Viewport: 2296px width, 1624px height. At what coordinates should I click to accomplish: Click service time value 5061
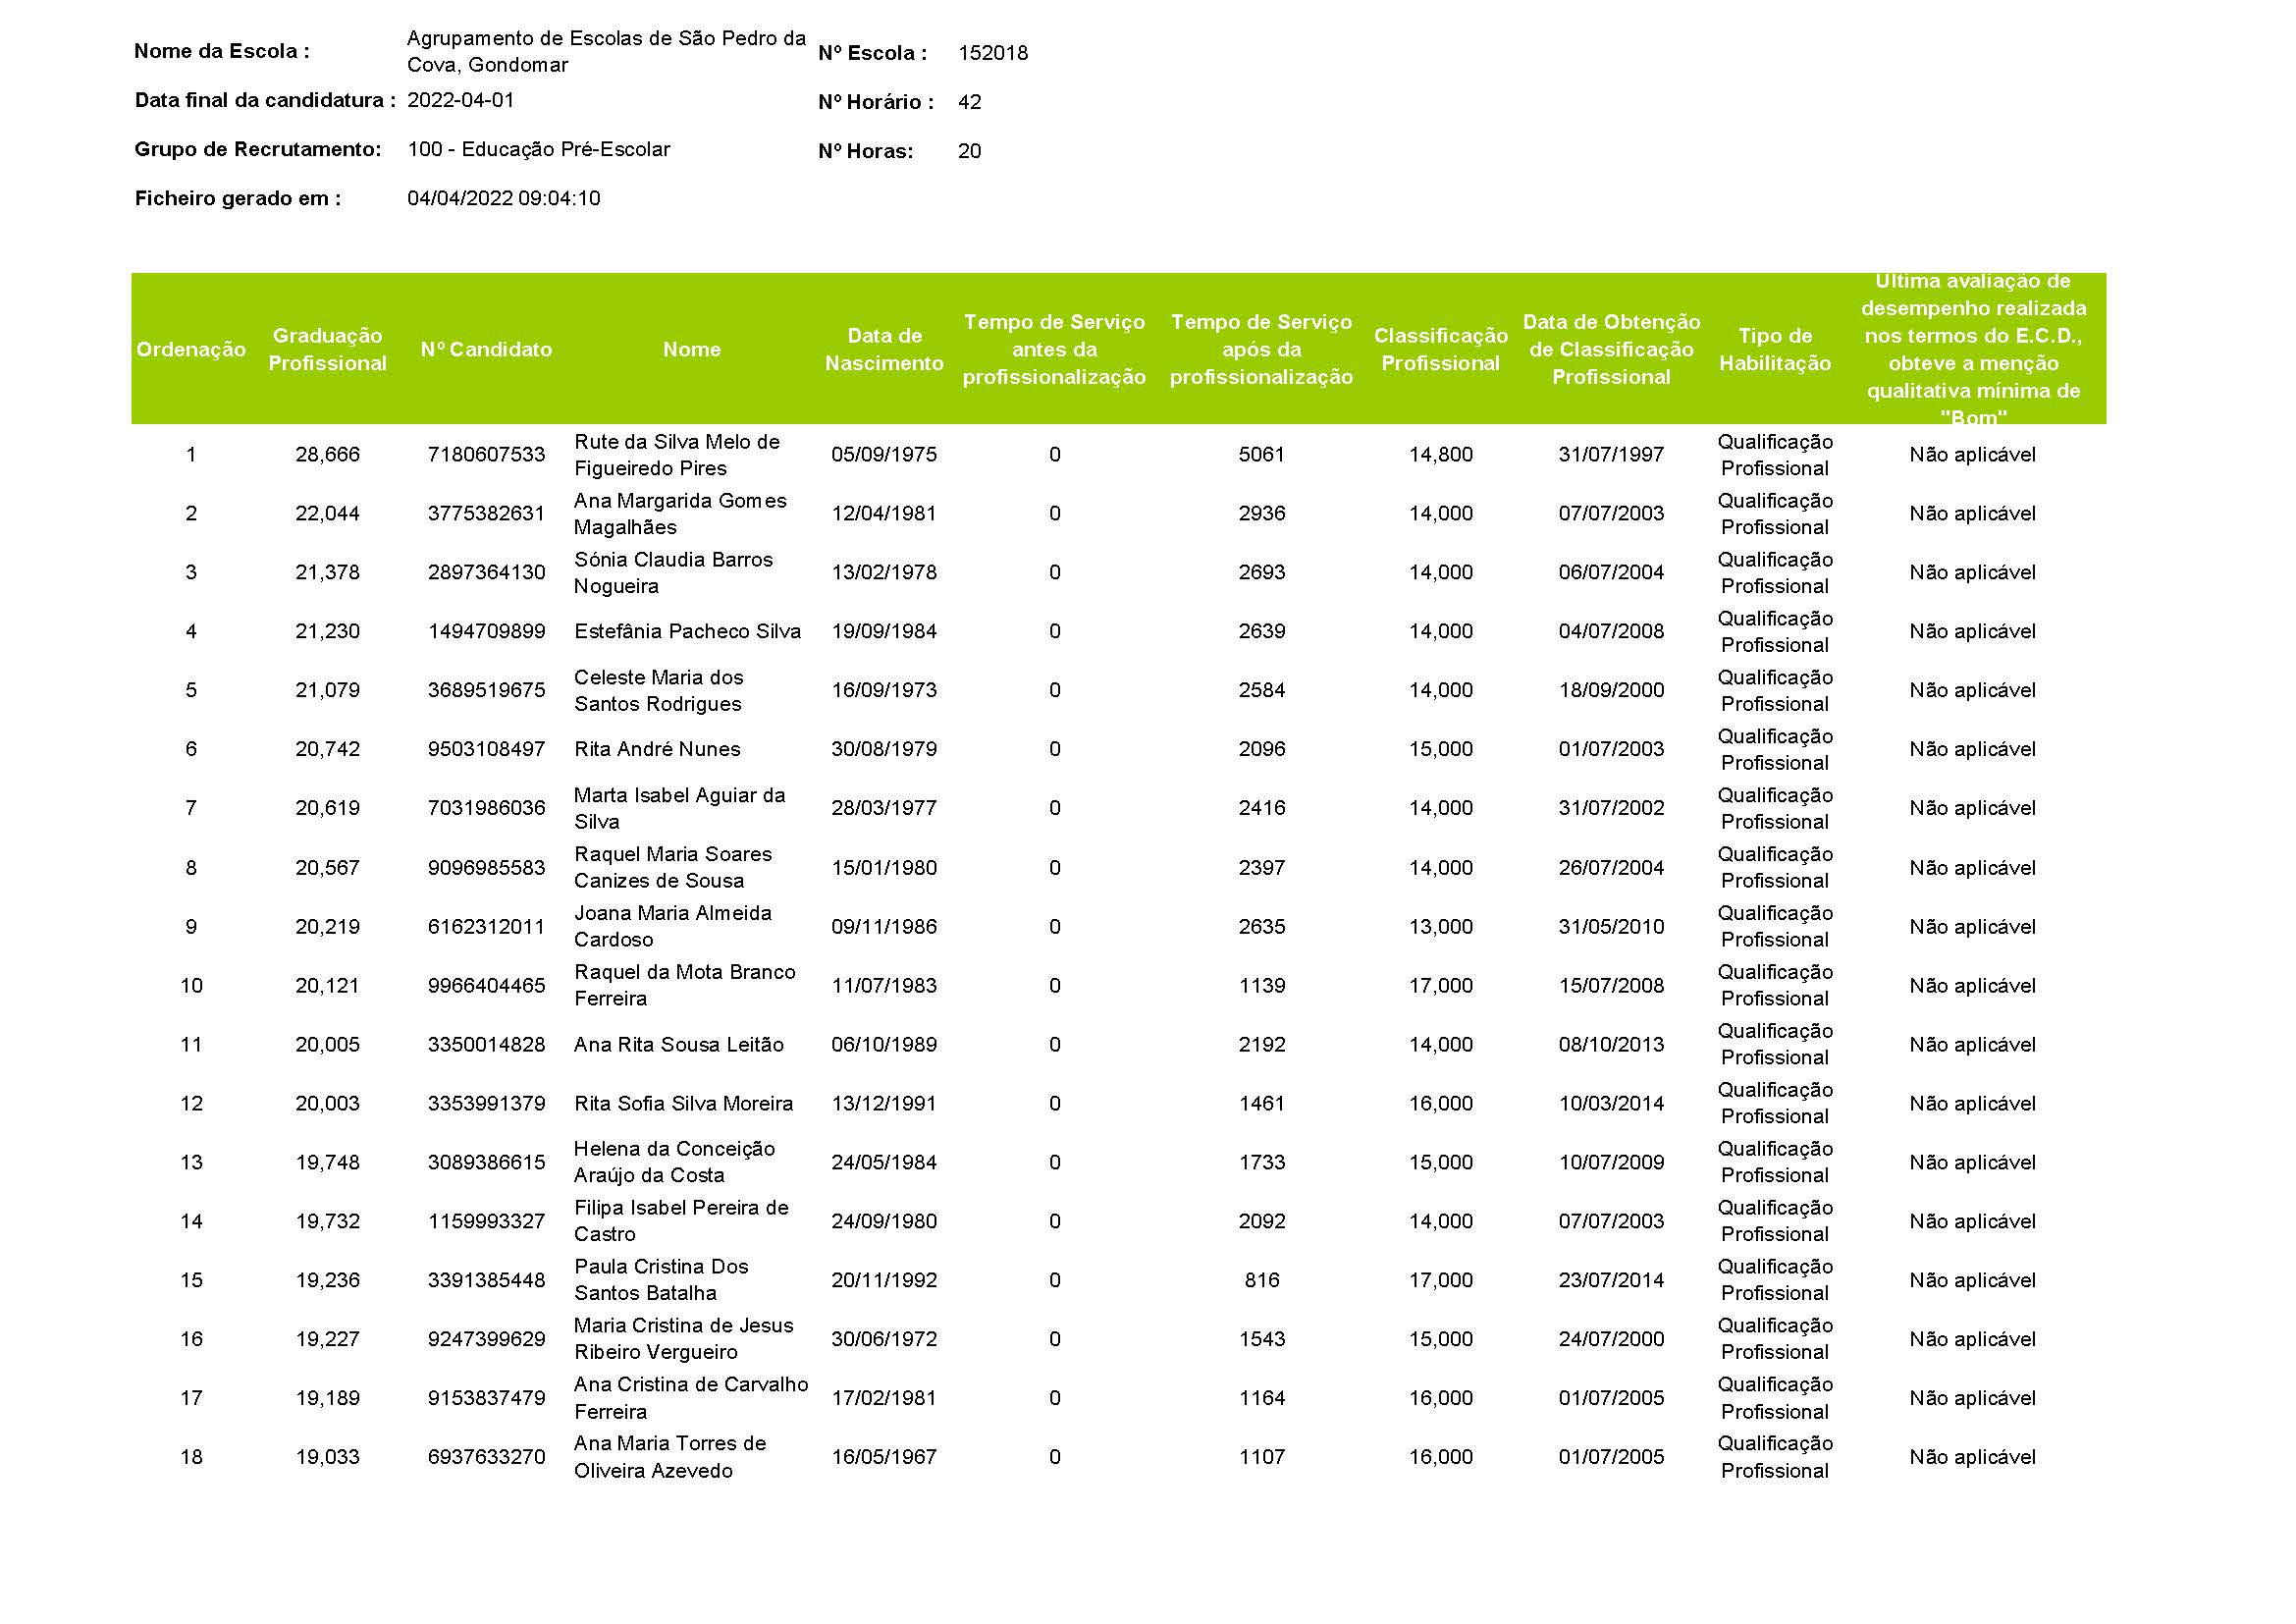1261,455
